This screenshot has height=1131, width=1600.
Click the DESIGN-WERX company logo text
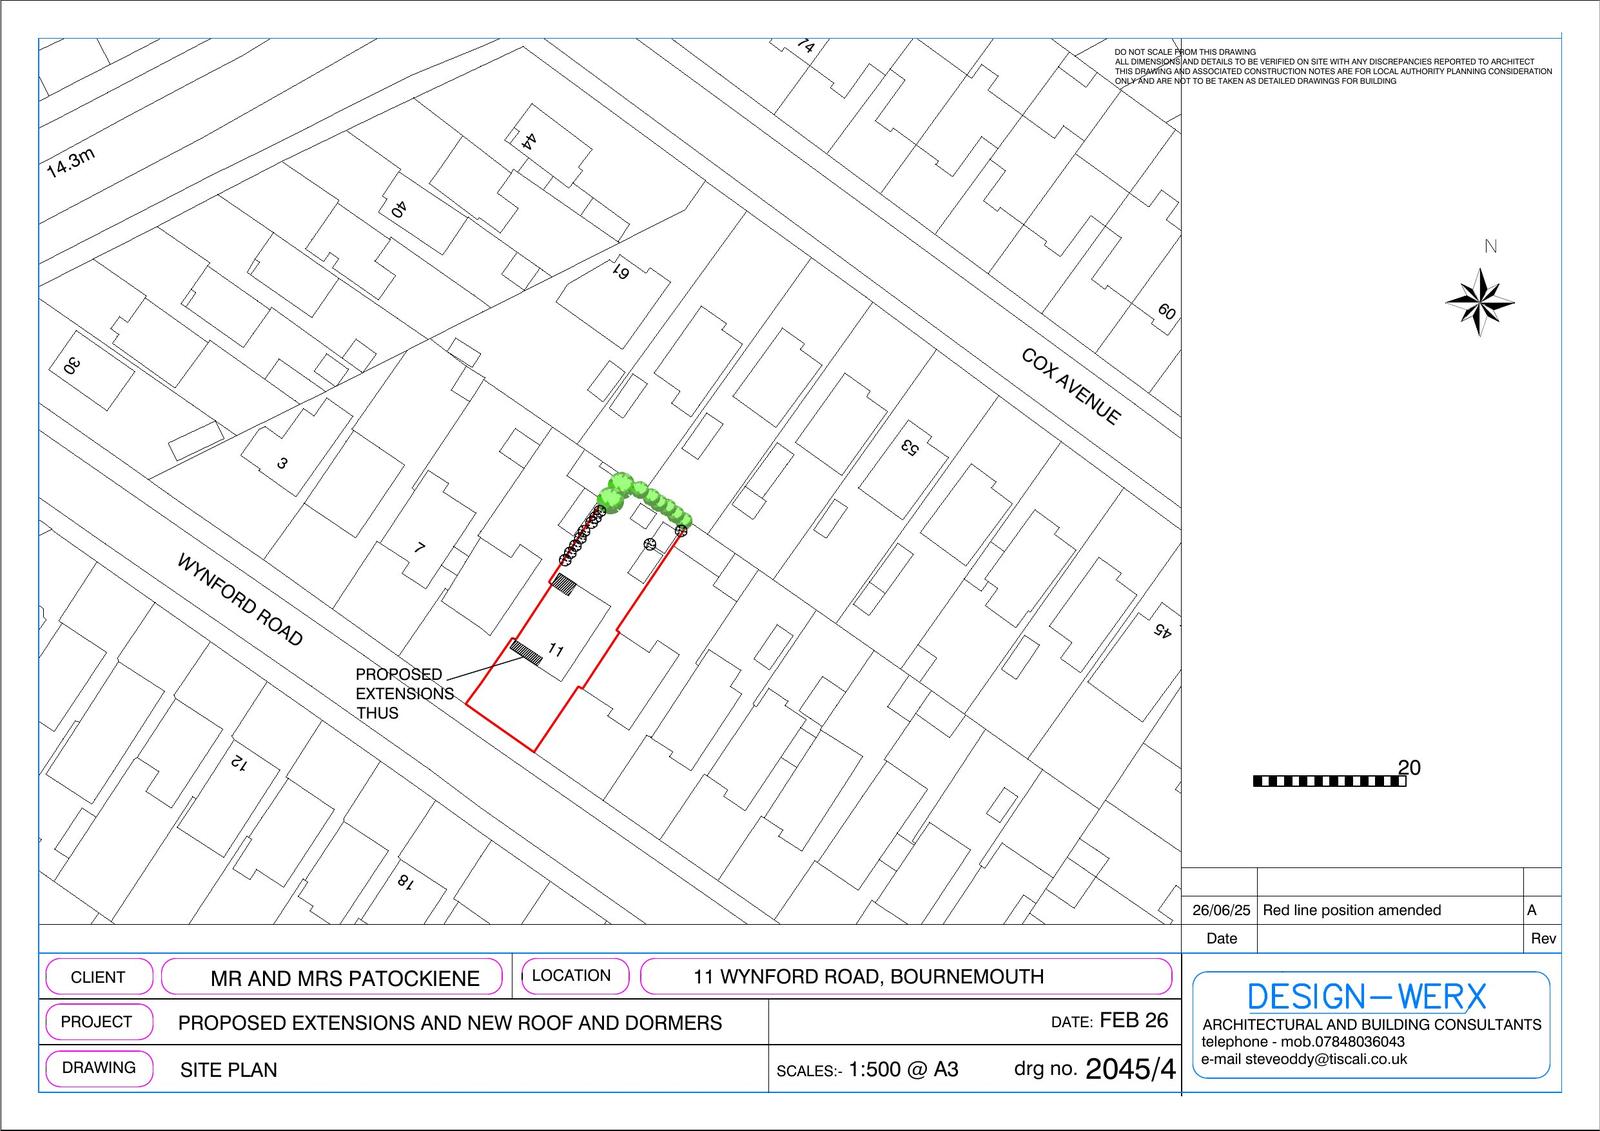[x=1366, y=996]
